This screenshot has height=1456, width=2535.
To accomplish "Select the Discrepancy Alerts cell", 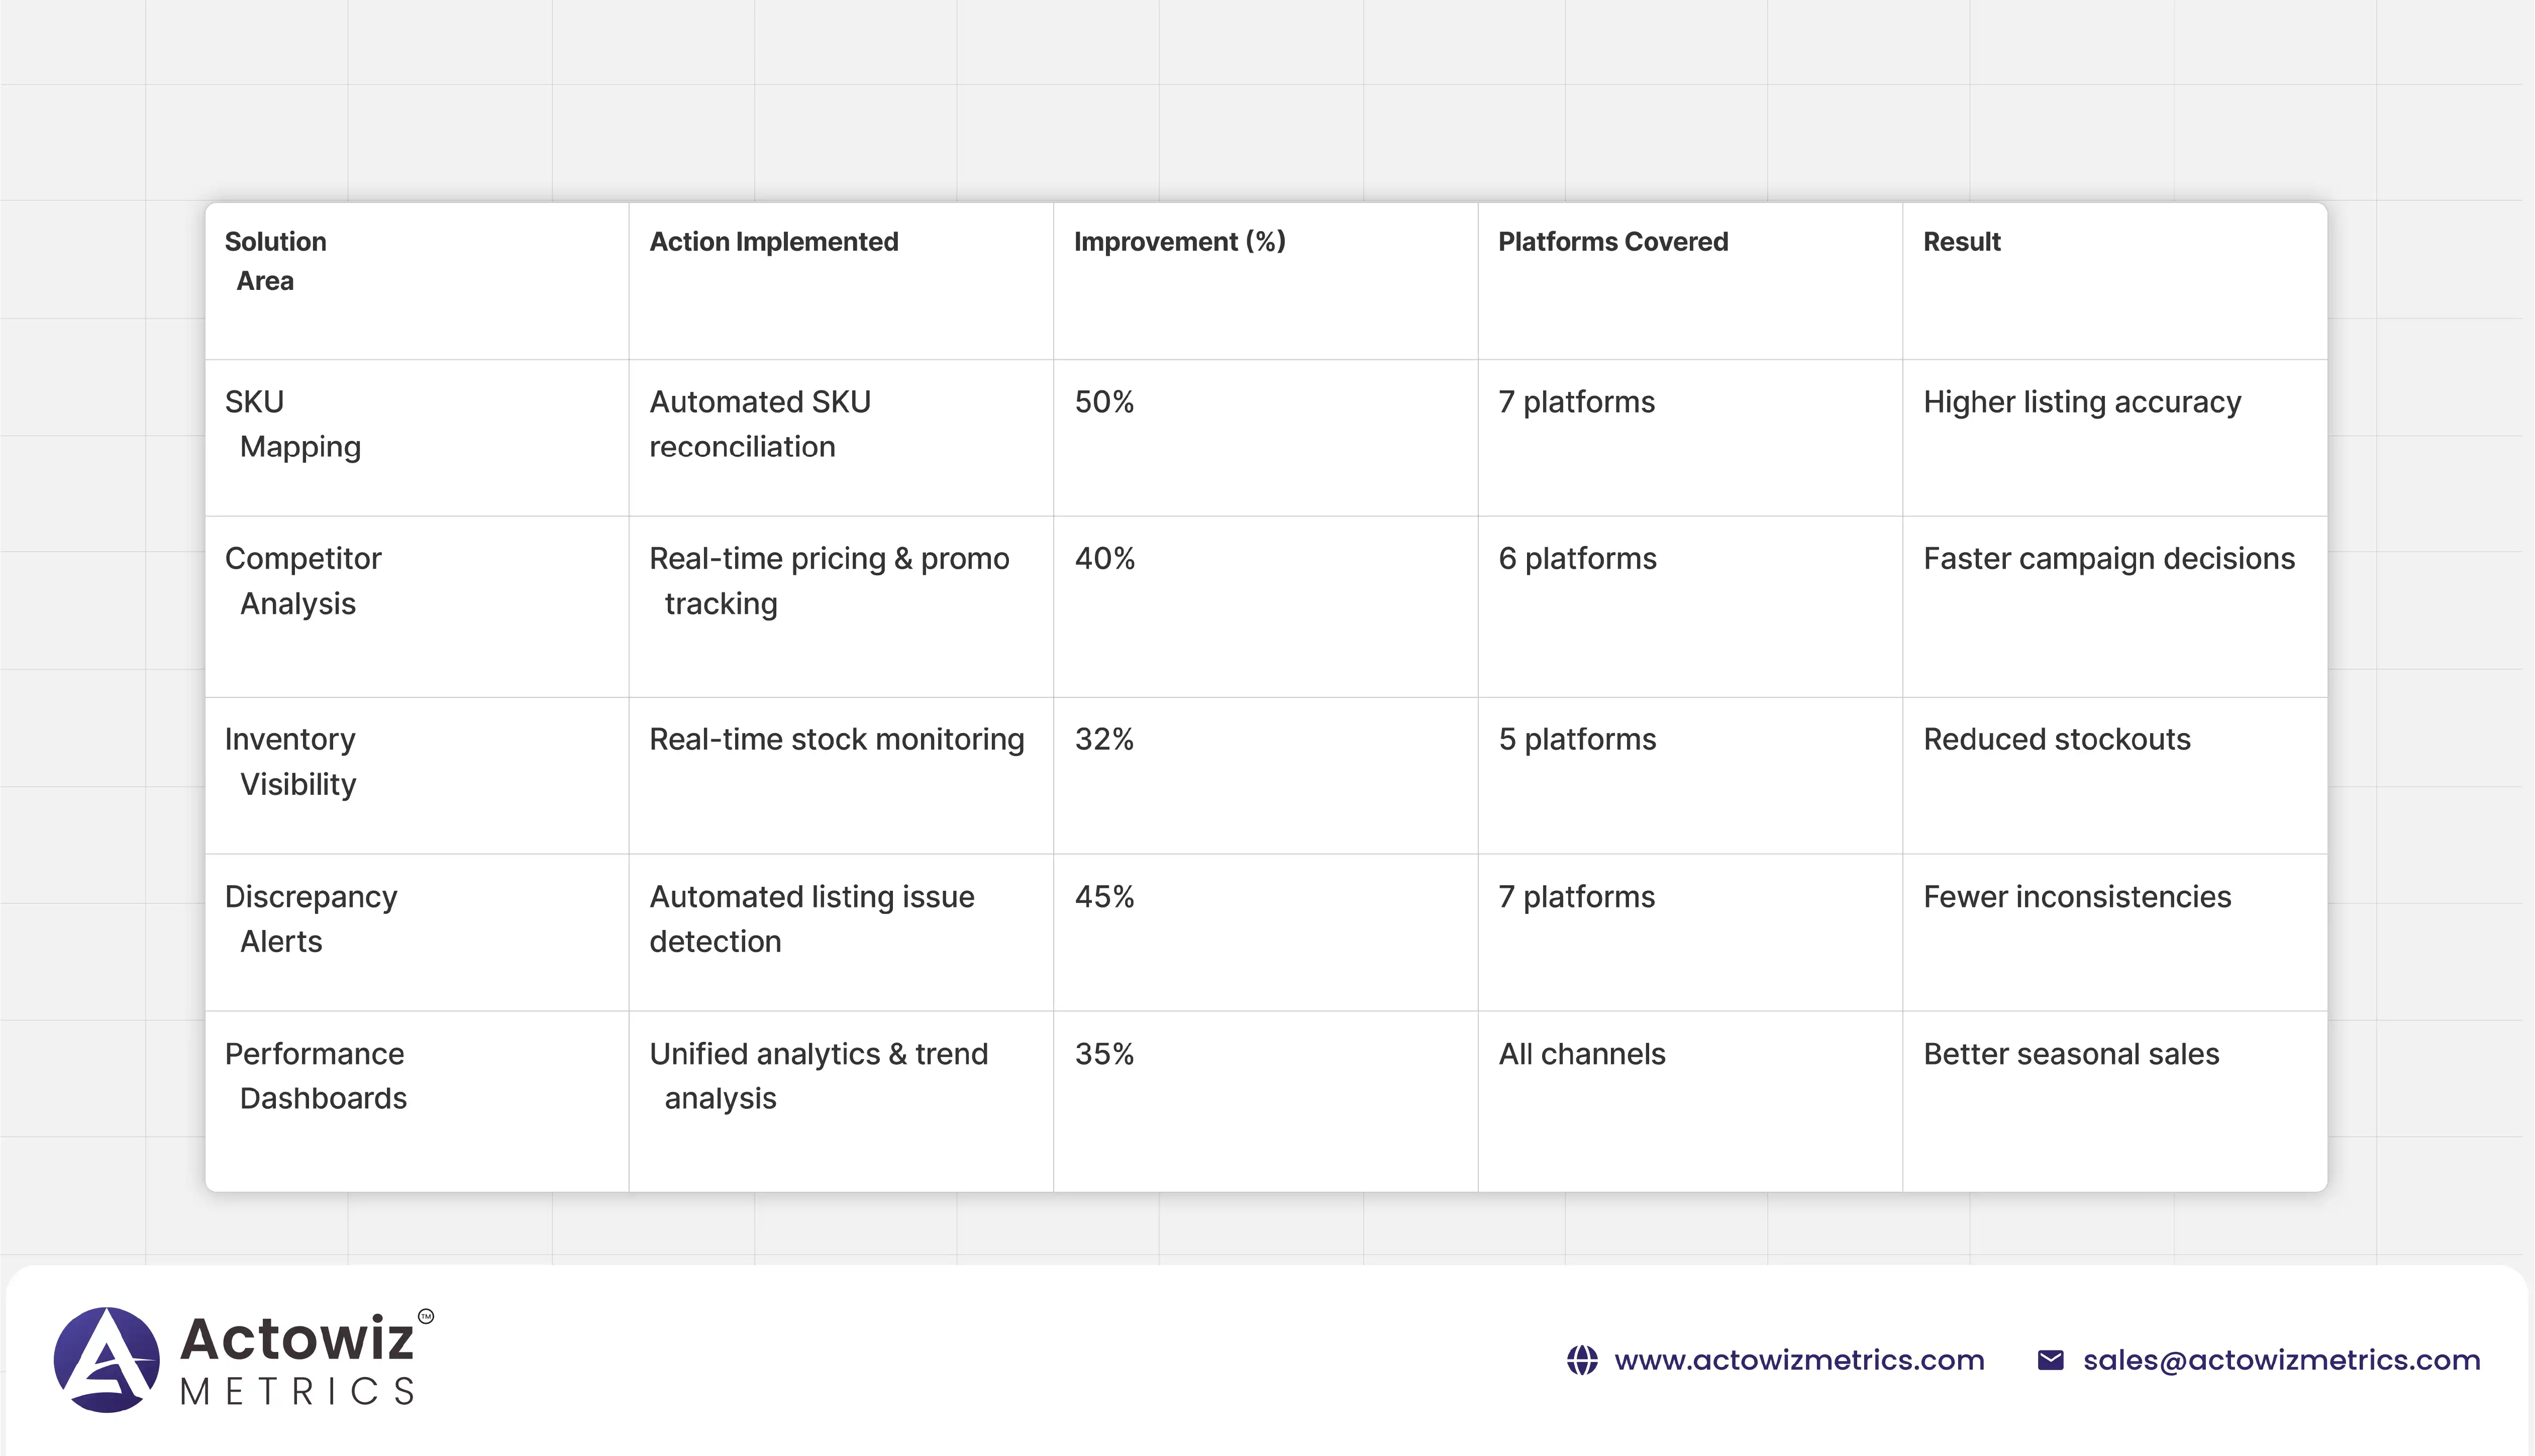I will [x=310, y=918].
